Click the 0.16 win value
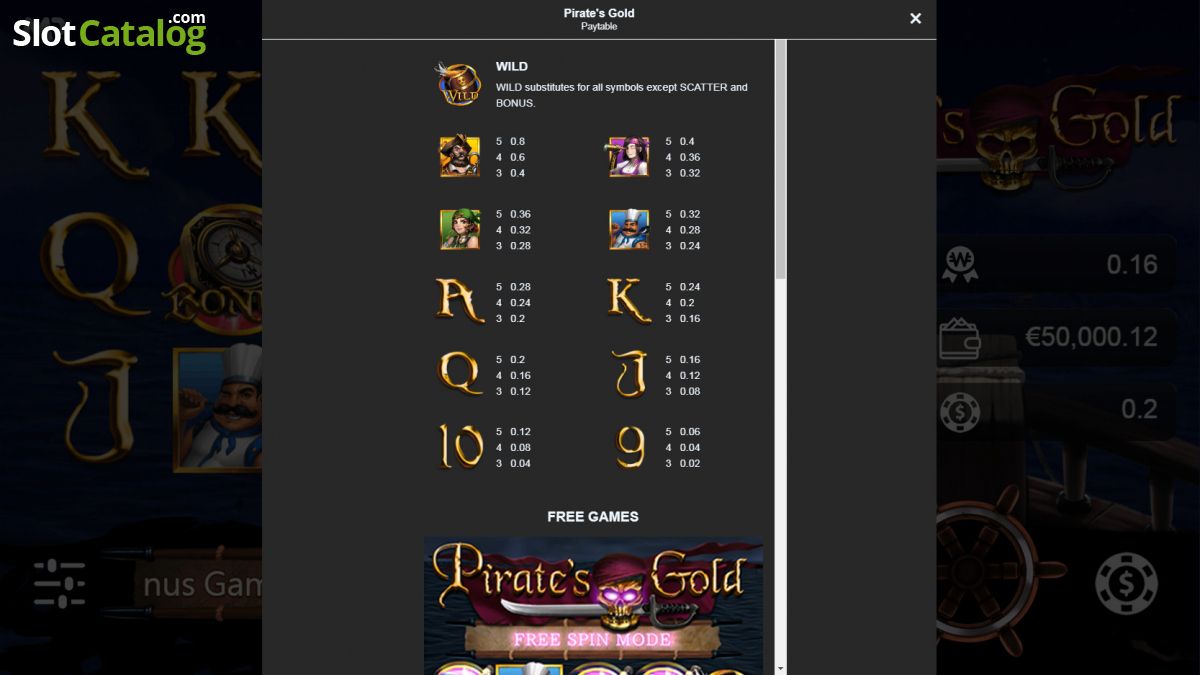The width and height of the screenshot is (1200, 675). 1132,264
